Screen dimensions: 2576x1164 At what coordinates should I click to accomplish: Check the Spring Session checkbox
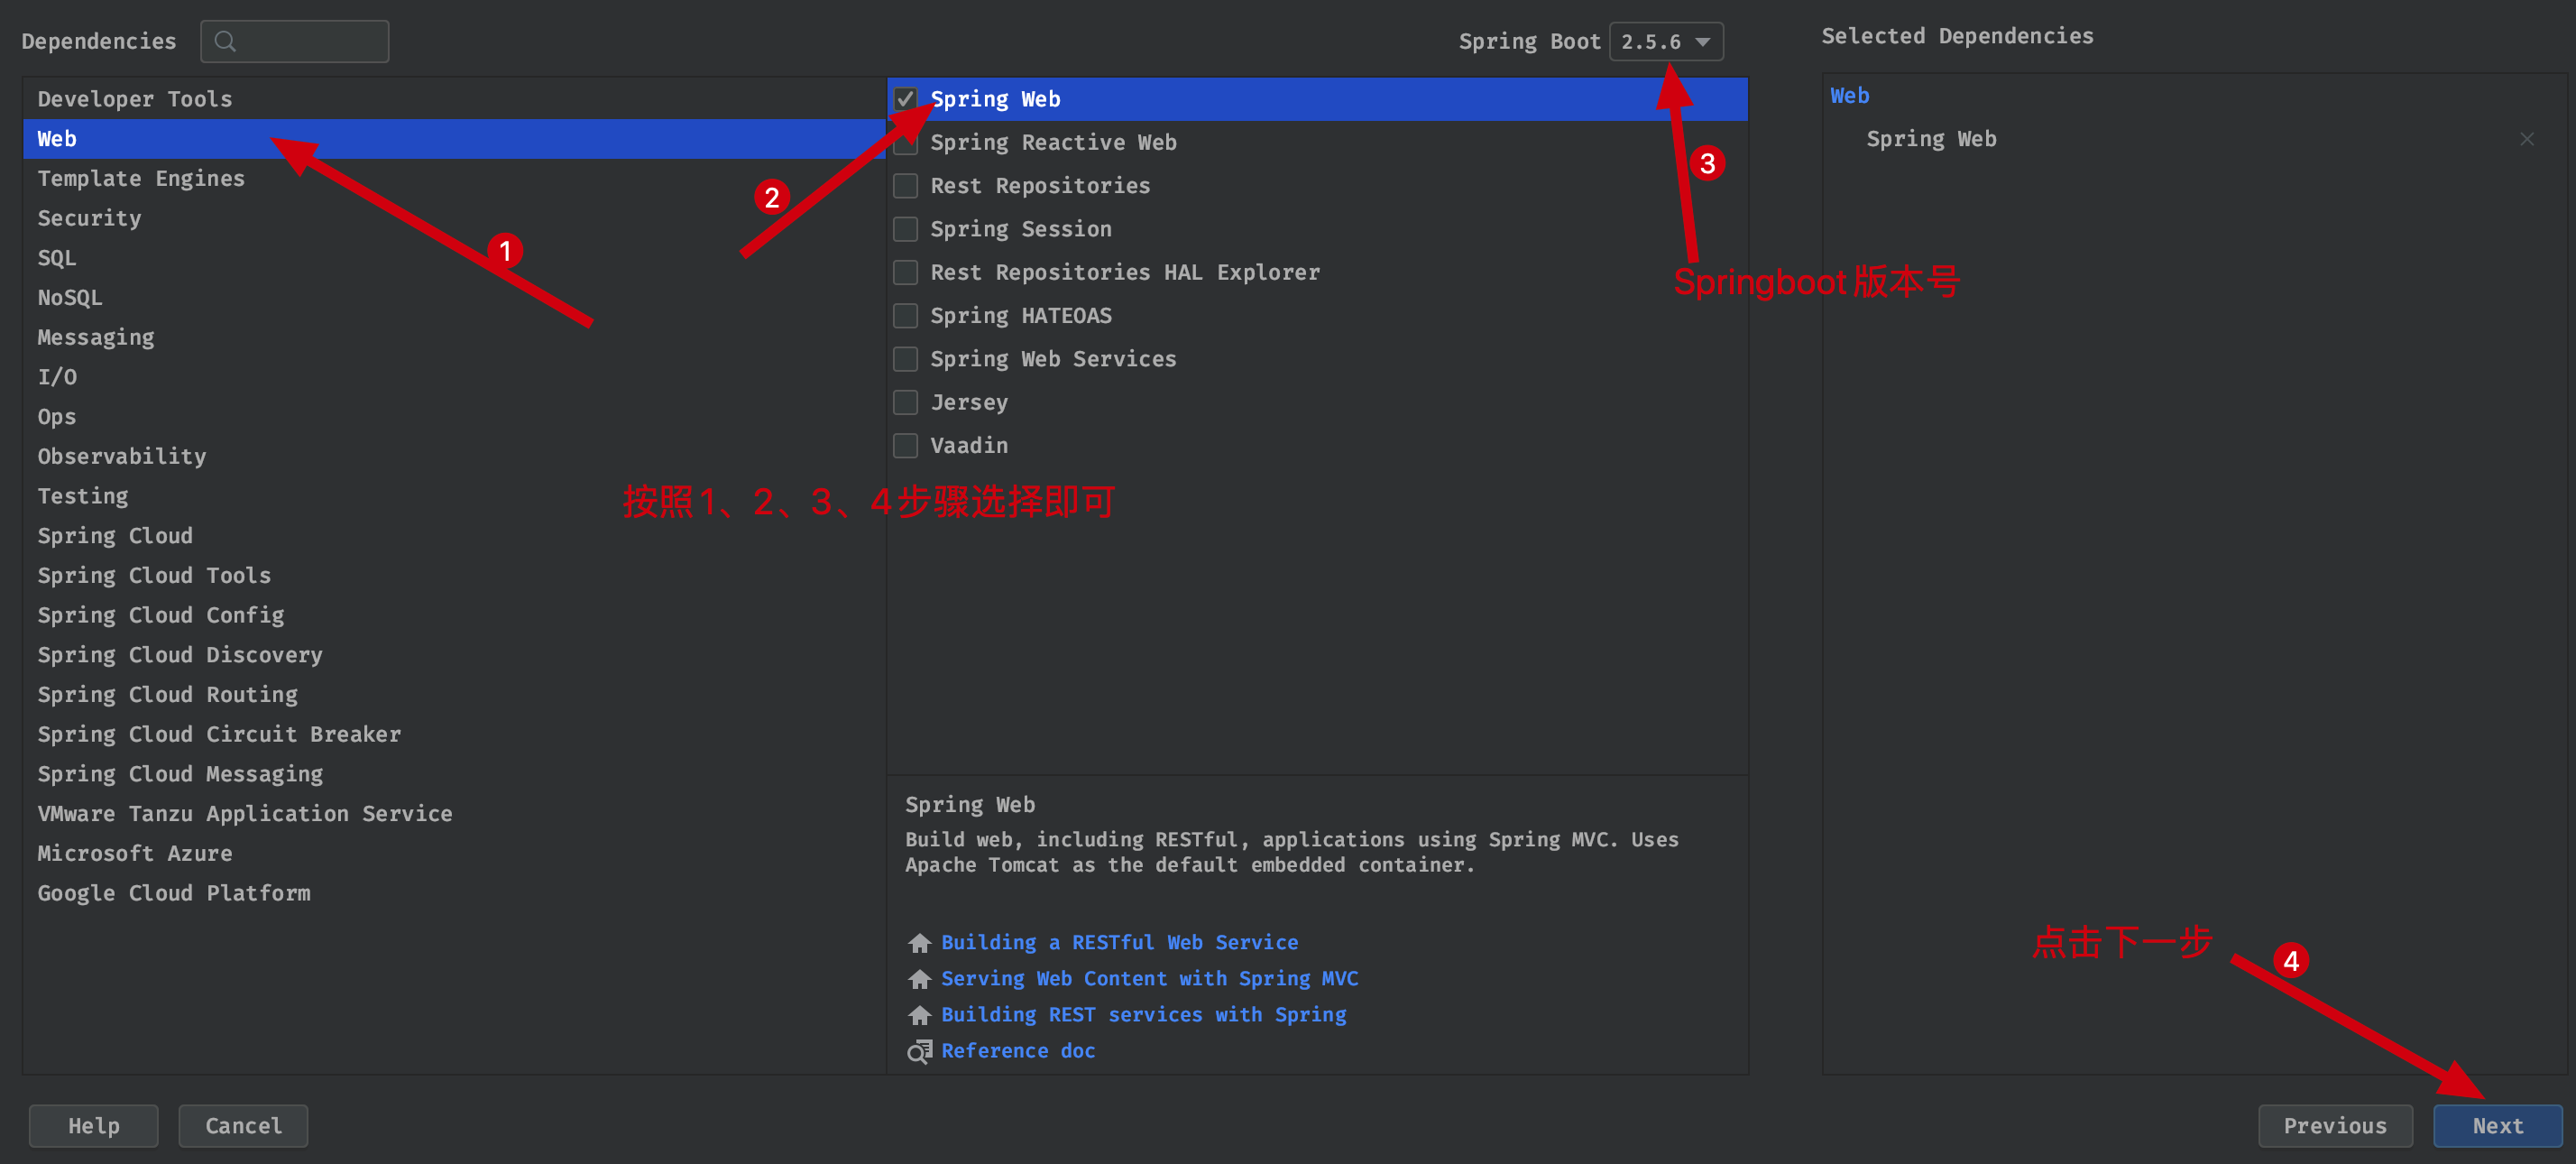(x=905, y=229)
